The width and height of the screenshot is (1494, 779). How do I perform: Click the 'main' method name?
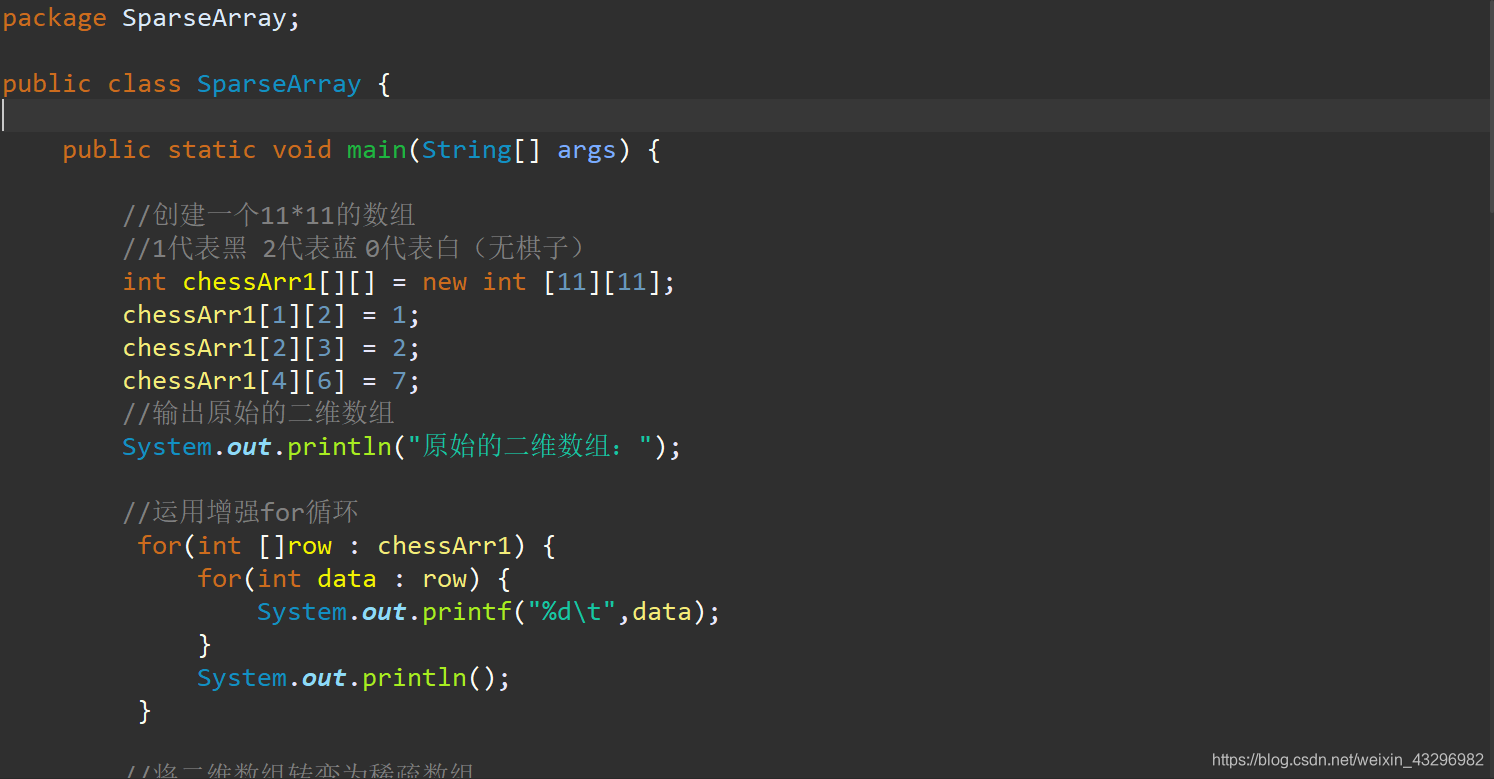376,150
